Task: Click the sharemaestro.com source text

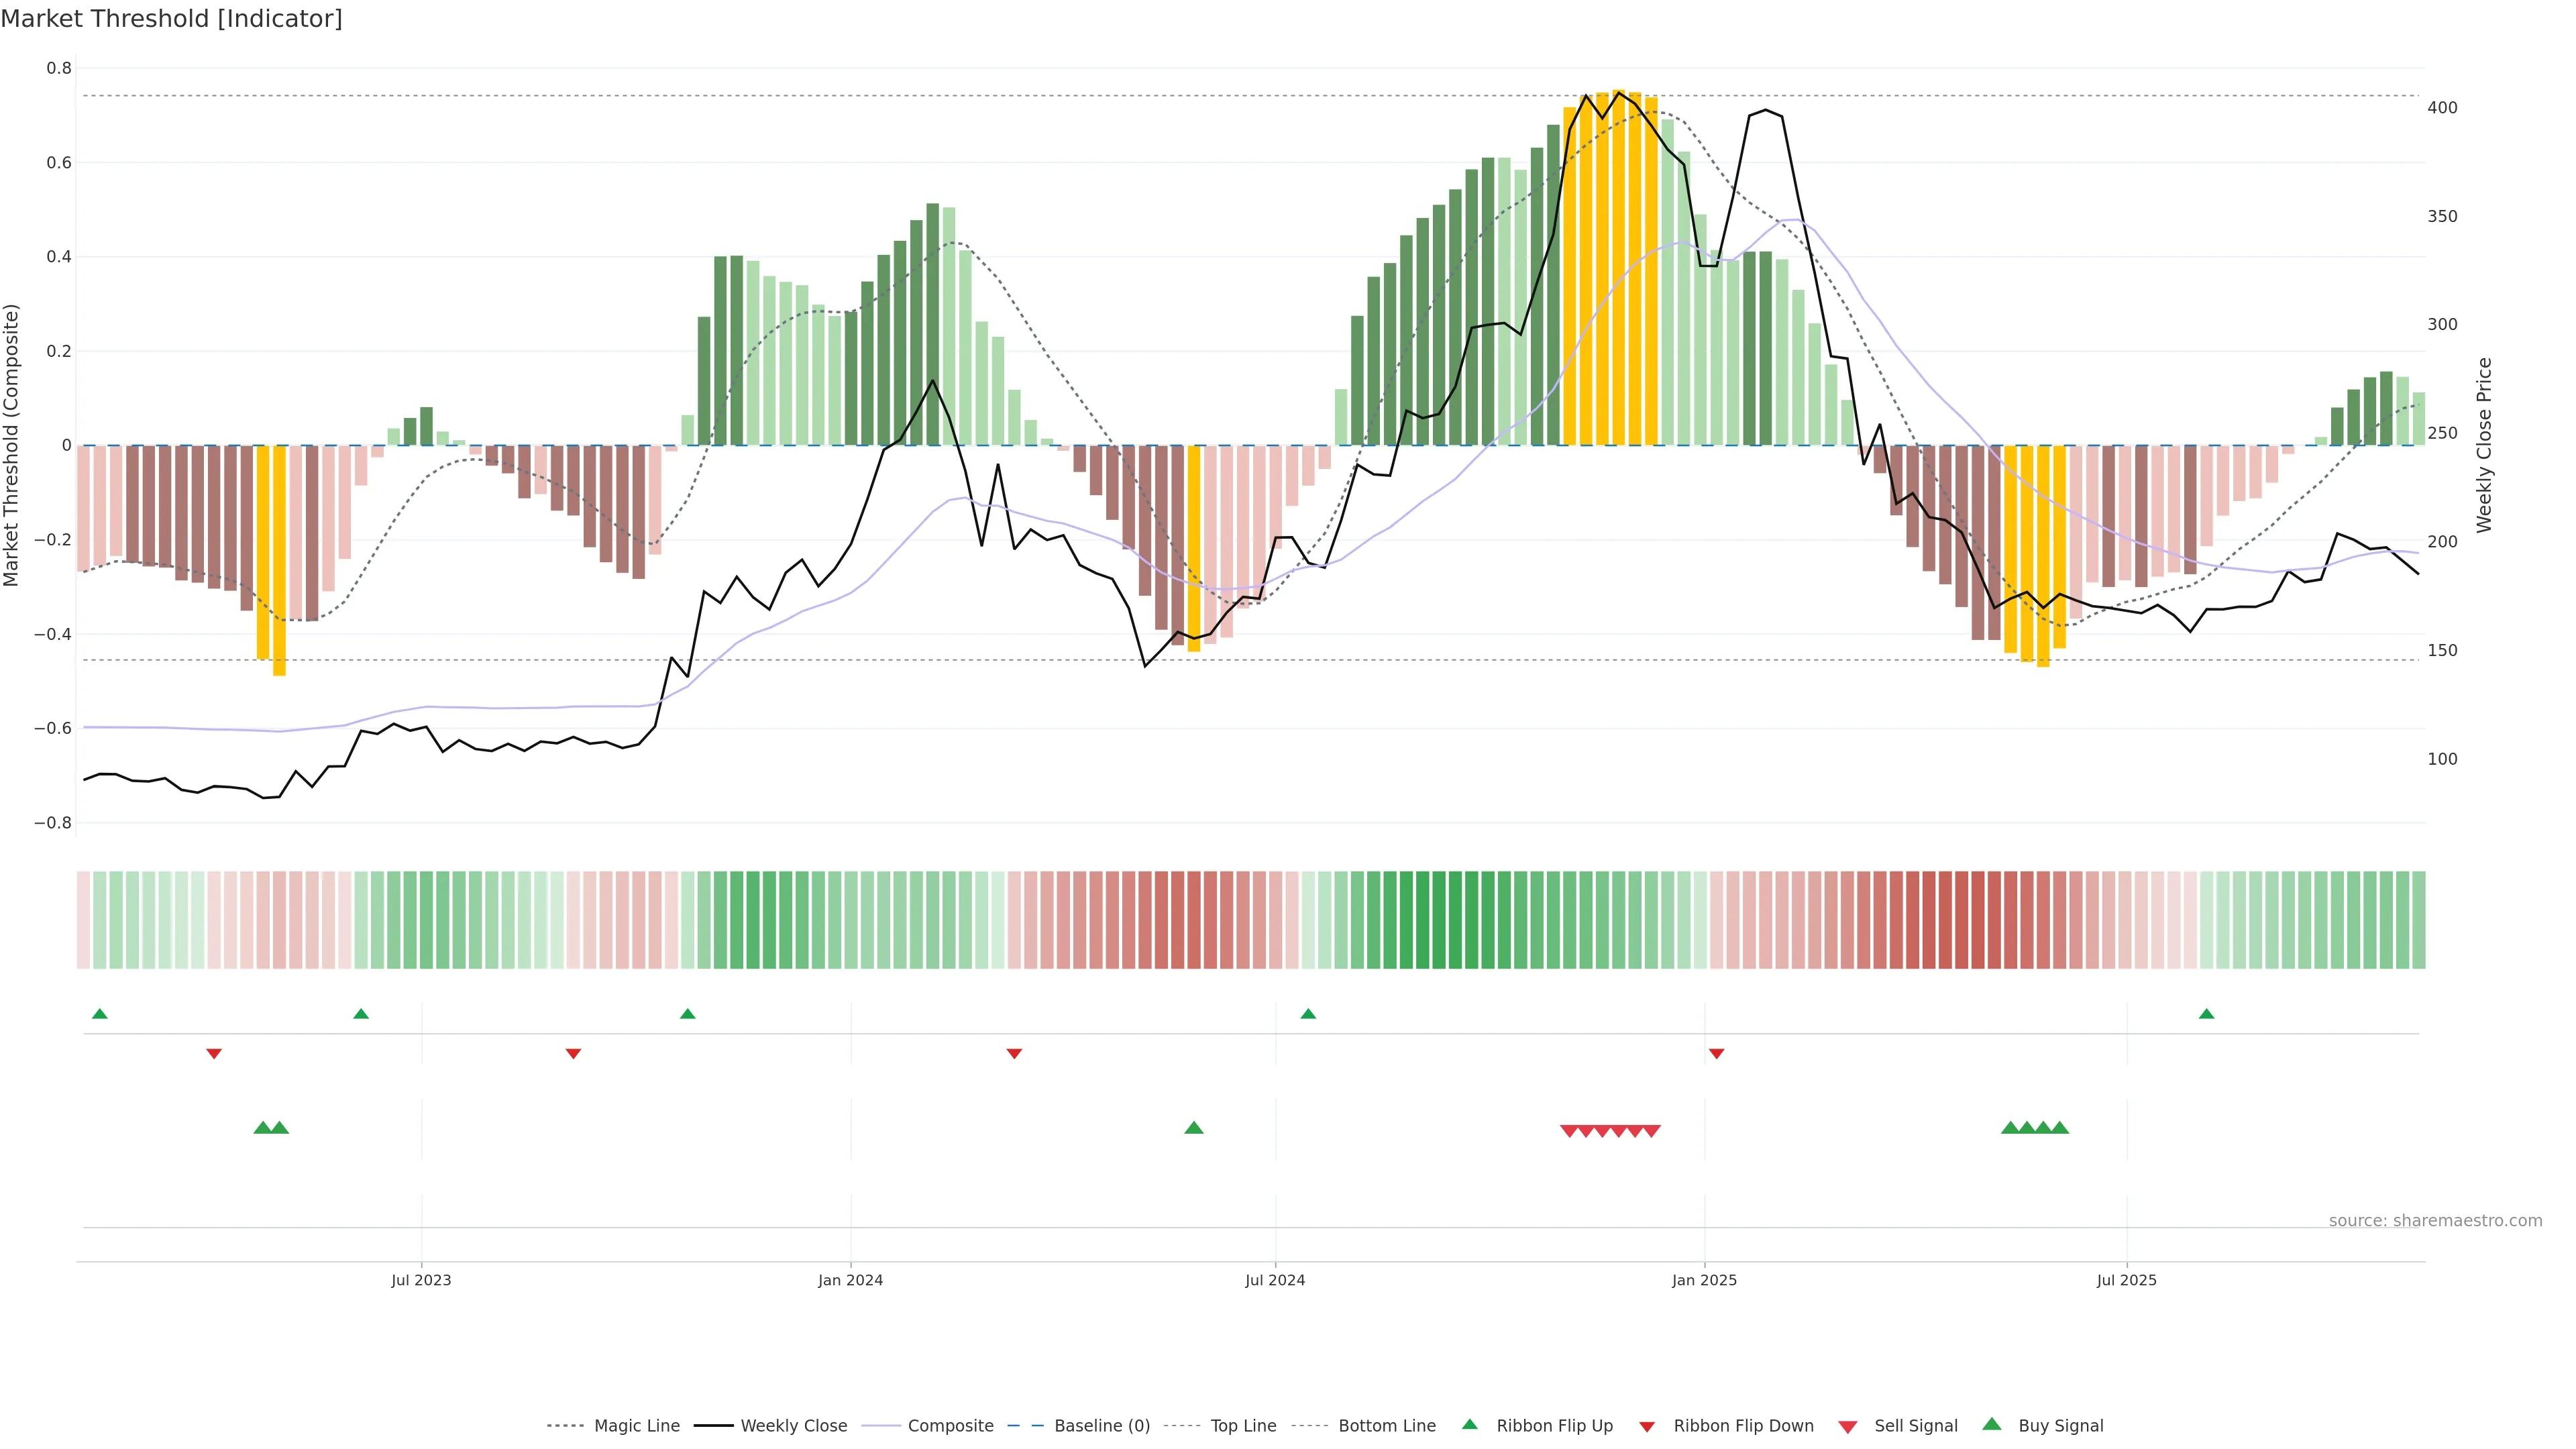Action: coord(2435,1221)
